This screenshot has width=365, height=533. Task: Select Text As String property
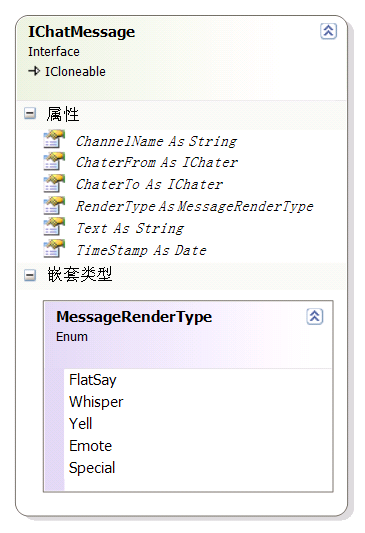(x=130, y=228)
